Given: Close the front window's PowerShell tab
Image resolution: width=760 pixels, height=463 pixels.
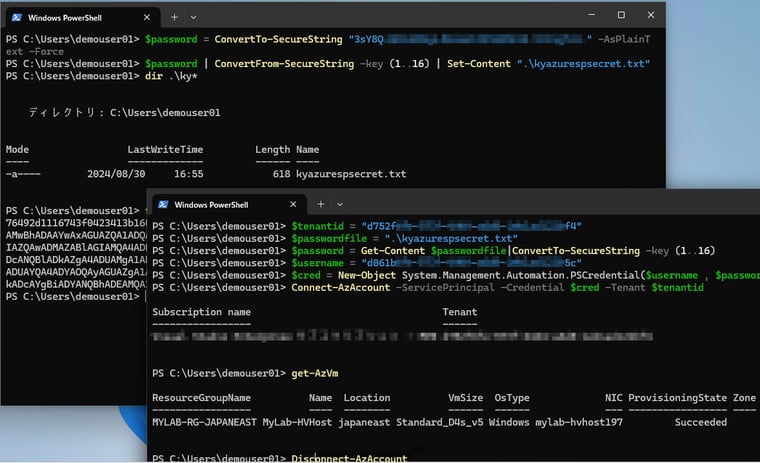Looking at the screenshot, I should click(x=293, y=205).
